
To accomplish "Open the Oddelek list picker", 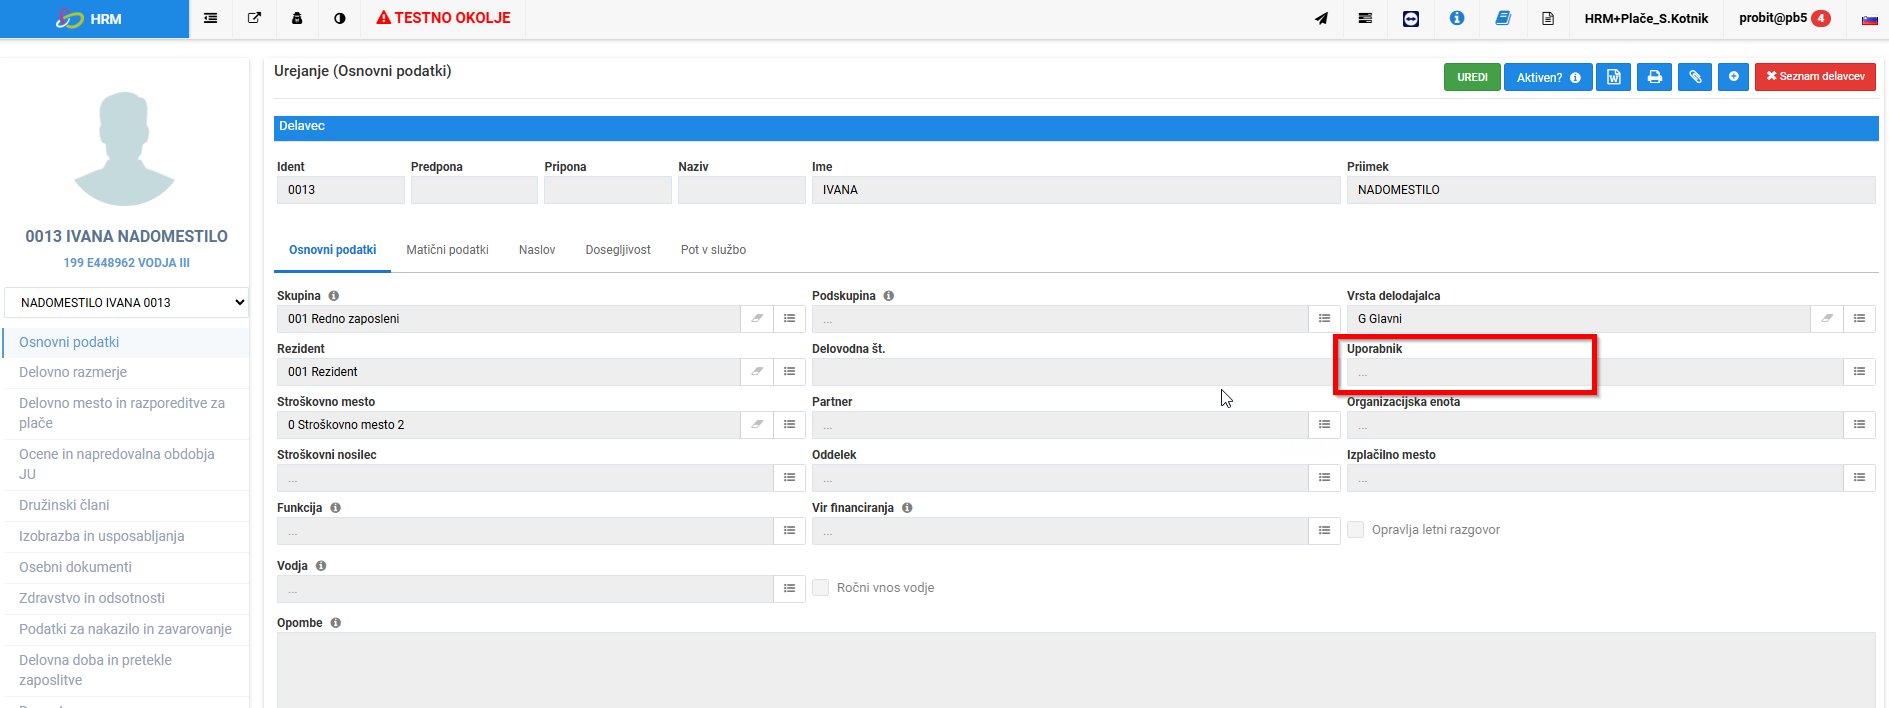I will click(1324, 478).
